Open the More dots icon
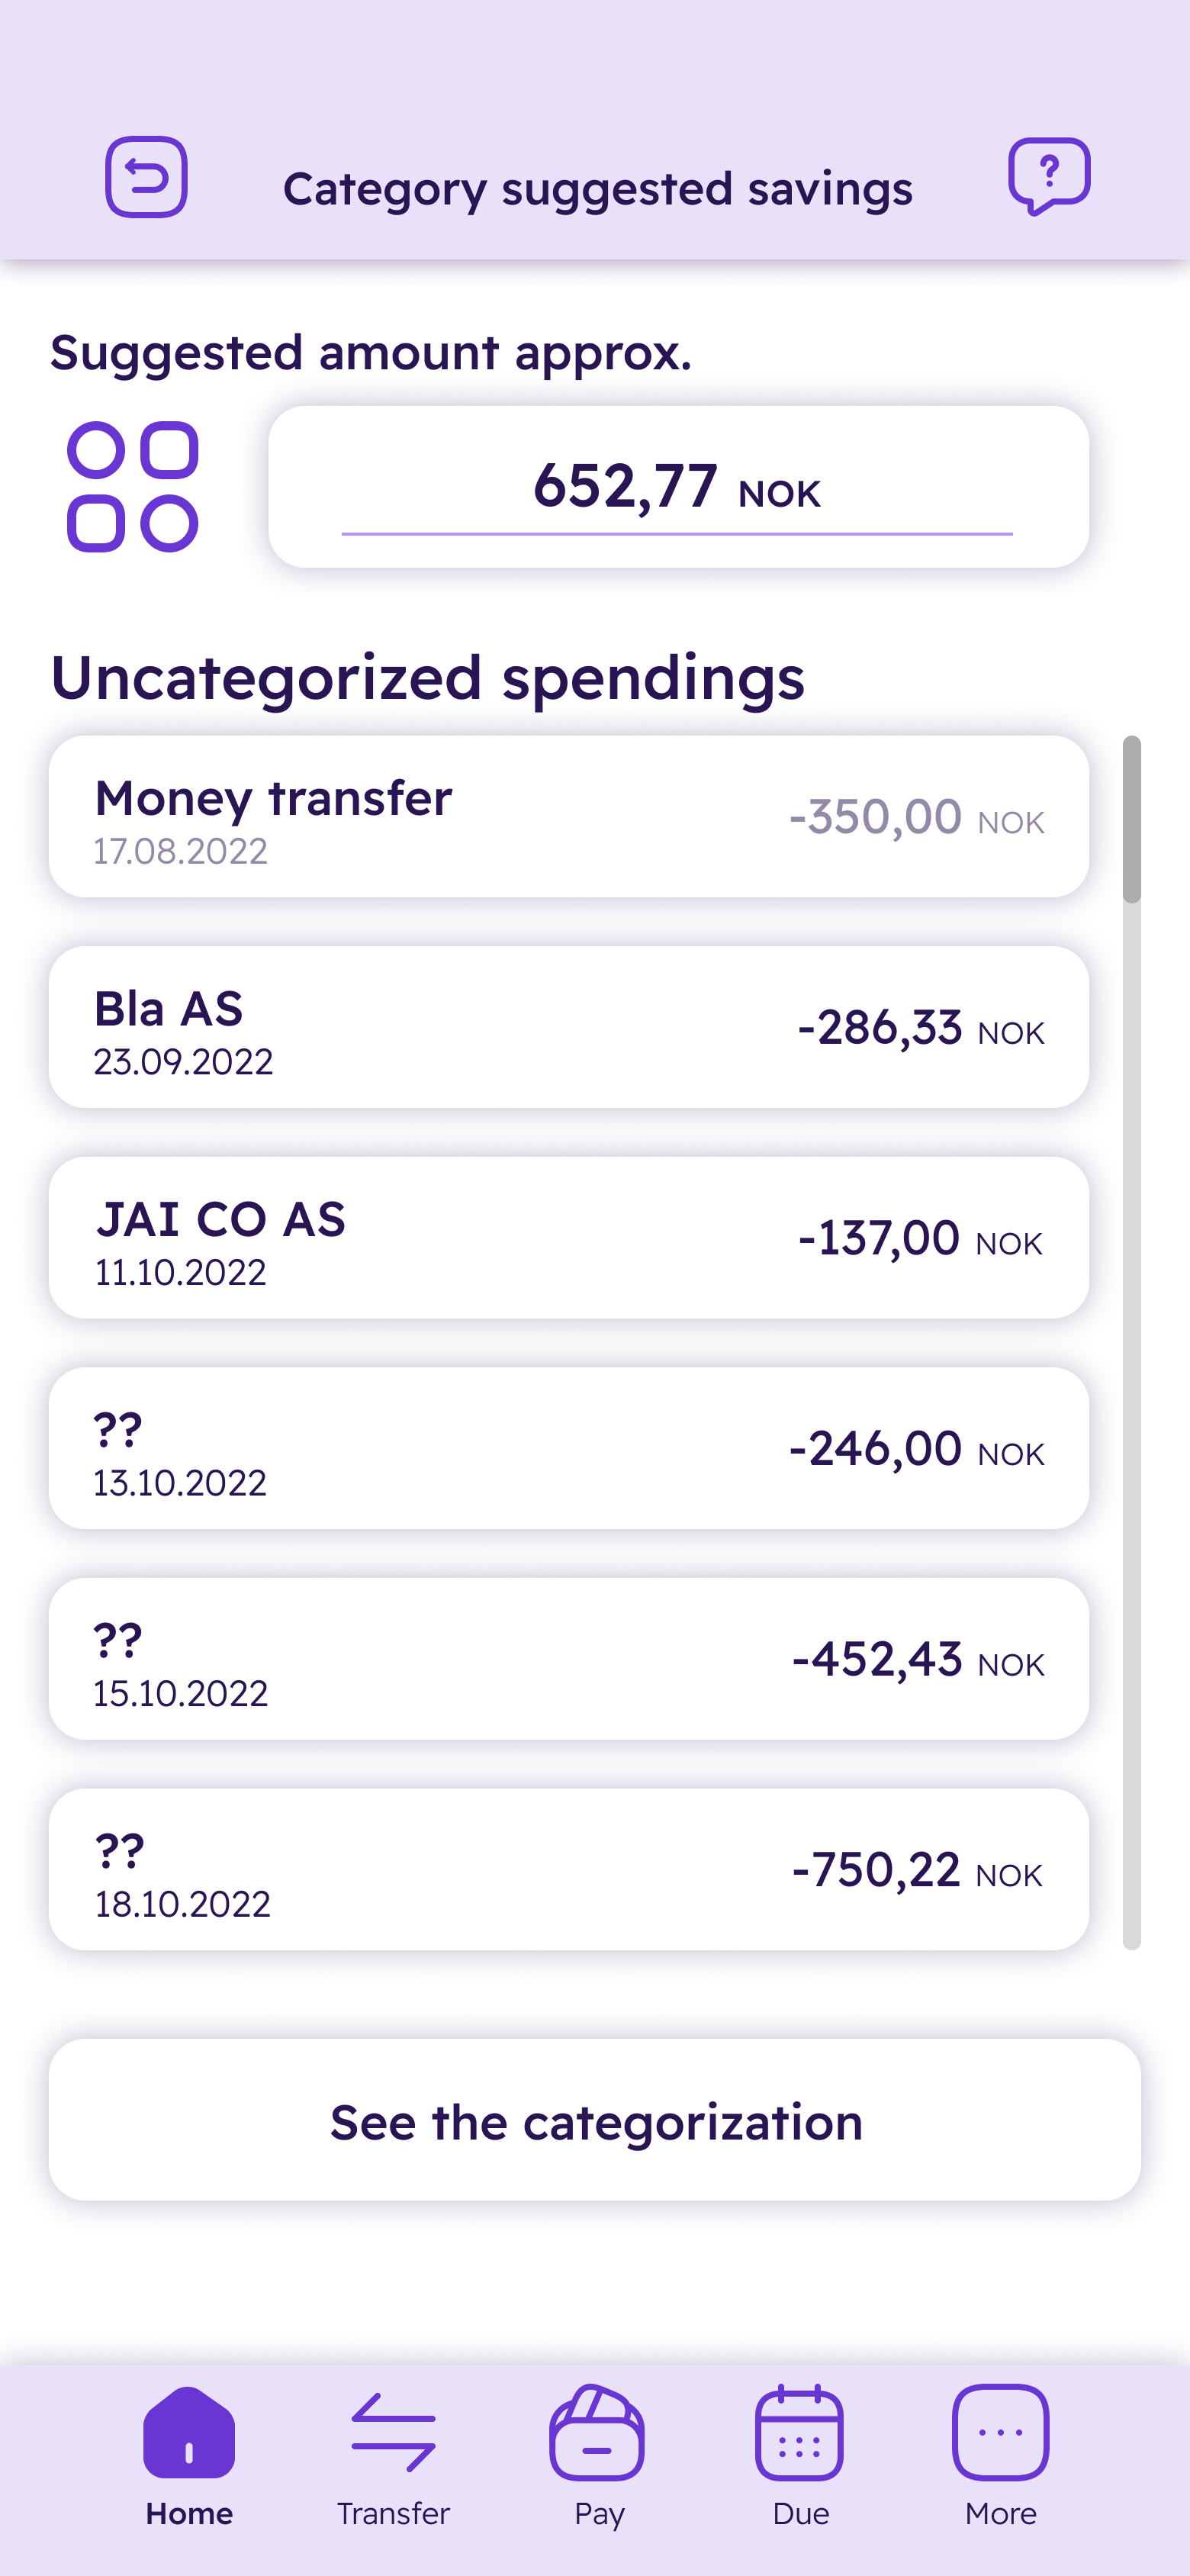 click(x=1001, y=2432)
